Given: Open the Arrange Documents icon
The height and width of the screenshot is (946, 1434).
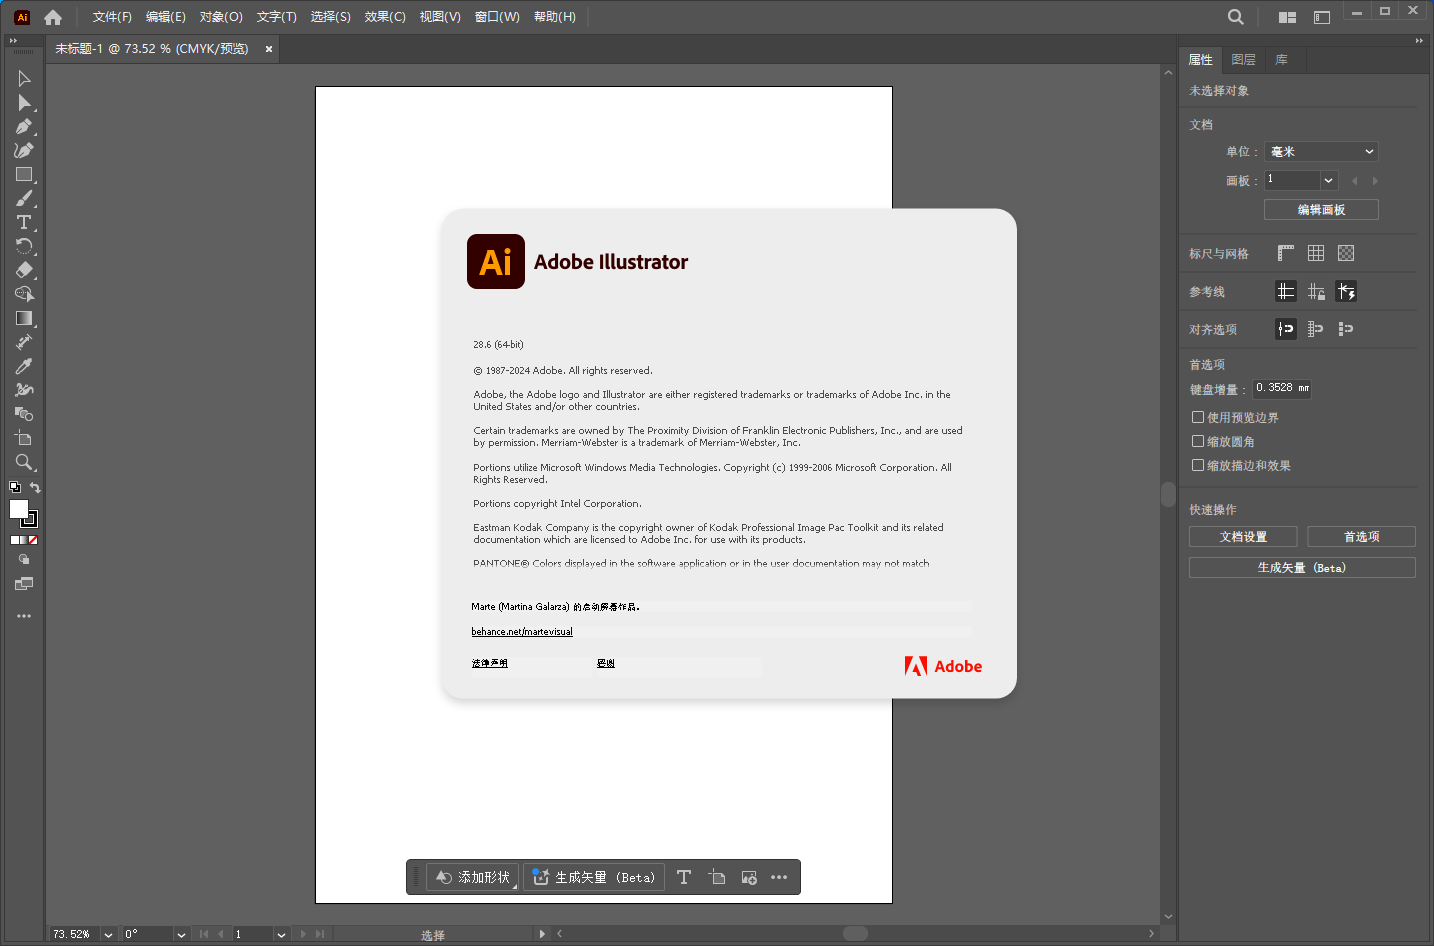Looking at the screenshot, I should pyautogui.click(x=1287, y=17).
